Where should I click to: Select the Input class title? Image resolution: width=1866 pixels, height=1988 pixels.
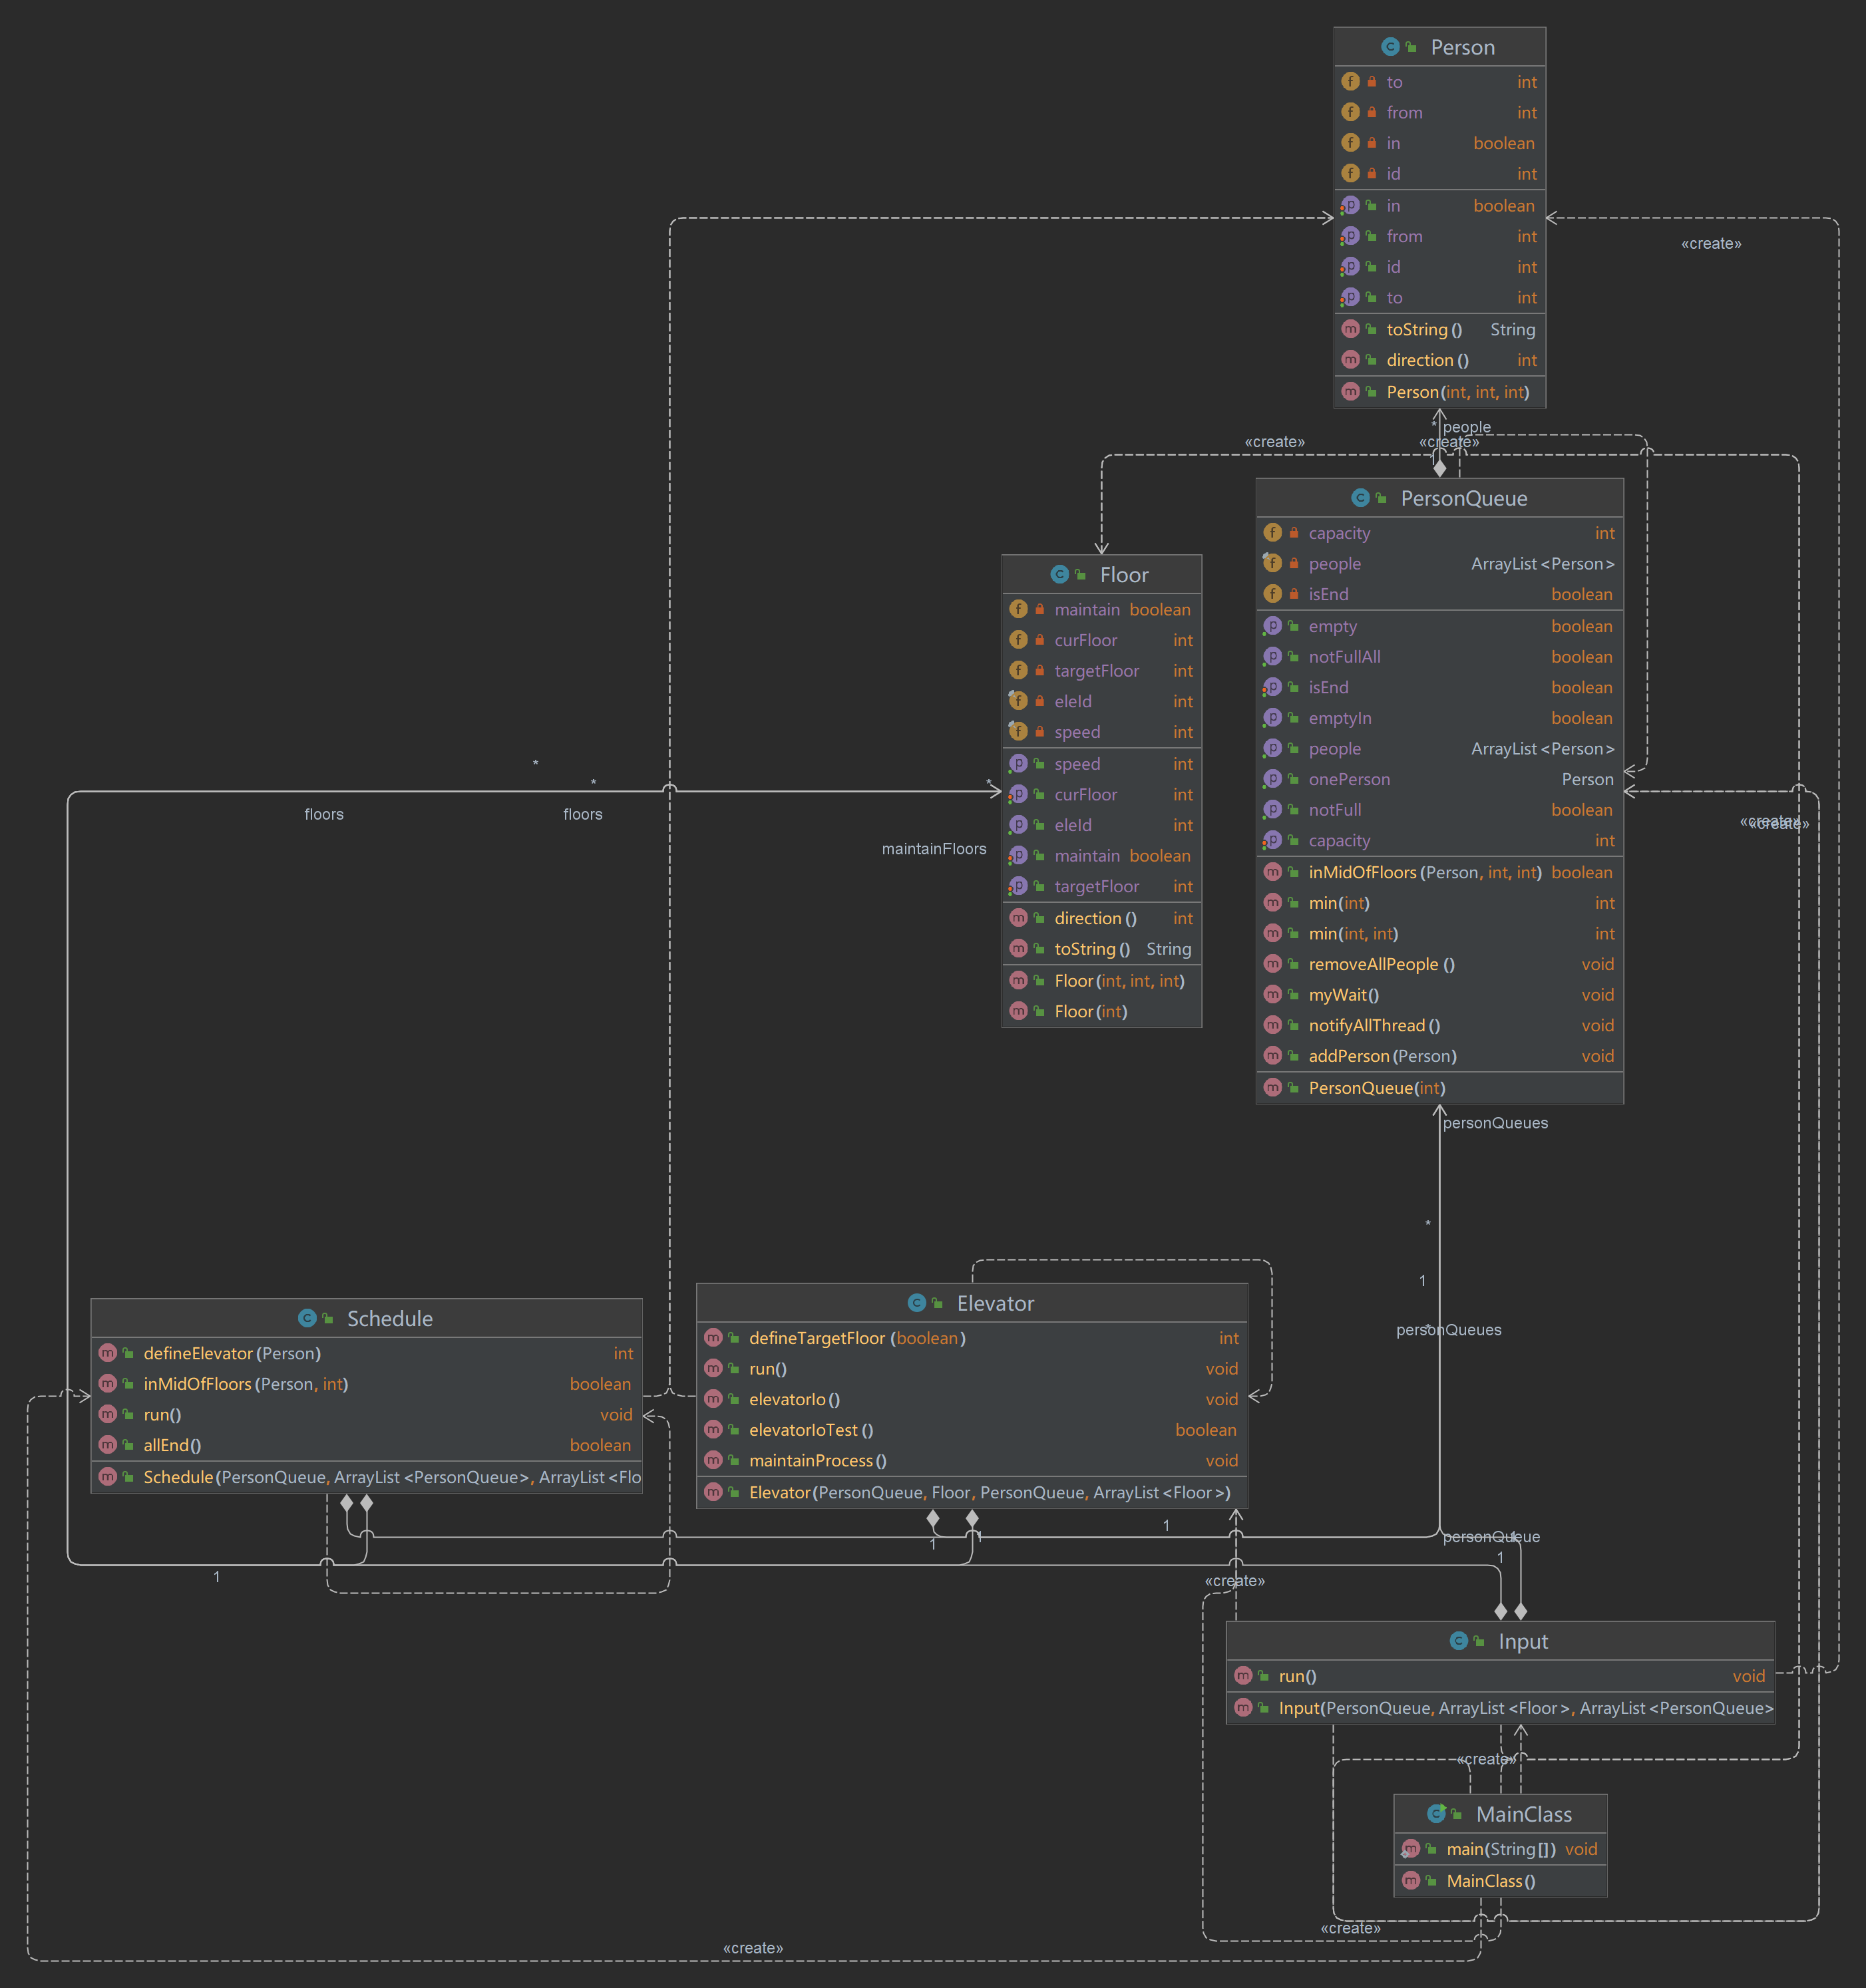[1523, 1641]
